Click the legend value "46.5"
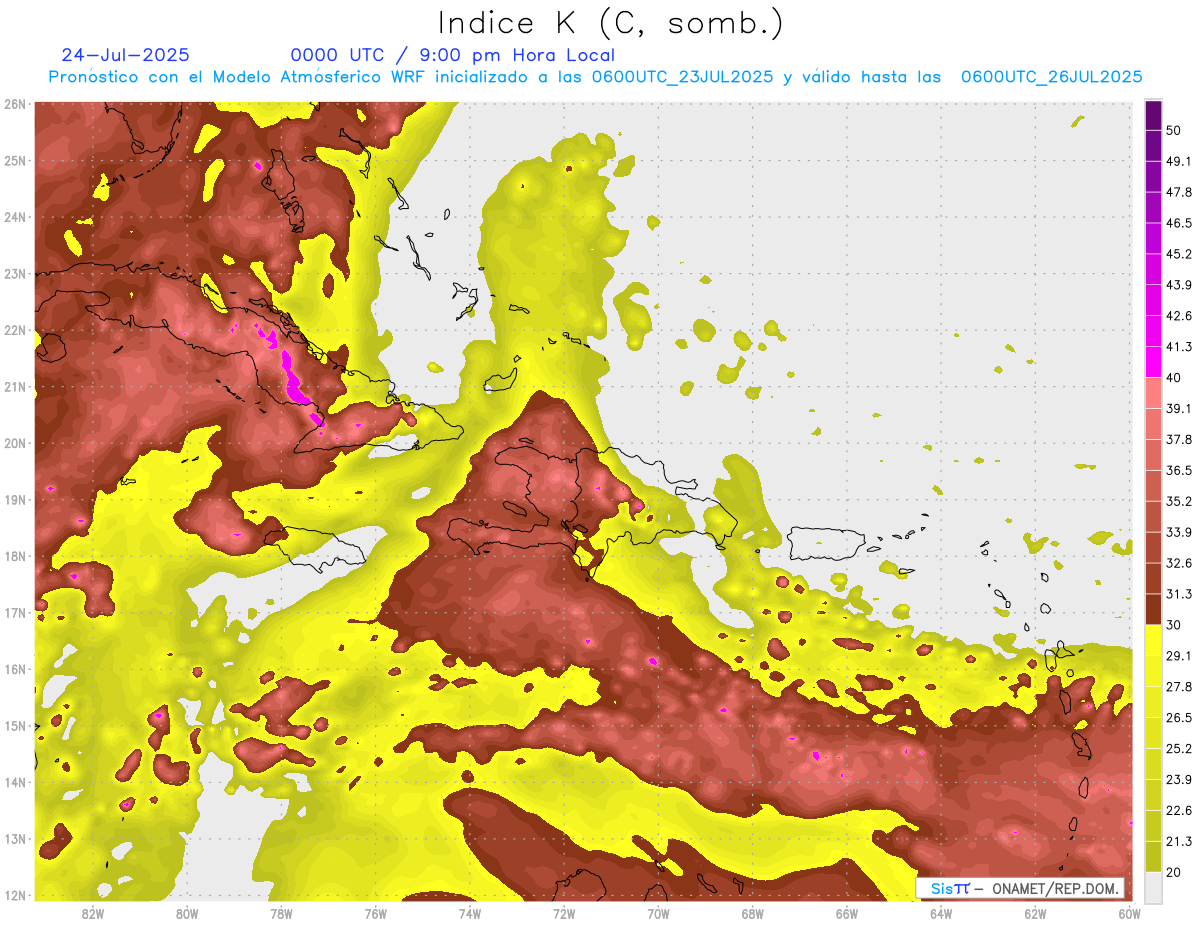The height and width of the screenshot is (927, 1200). [1178, 223]
